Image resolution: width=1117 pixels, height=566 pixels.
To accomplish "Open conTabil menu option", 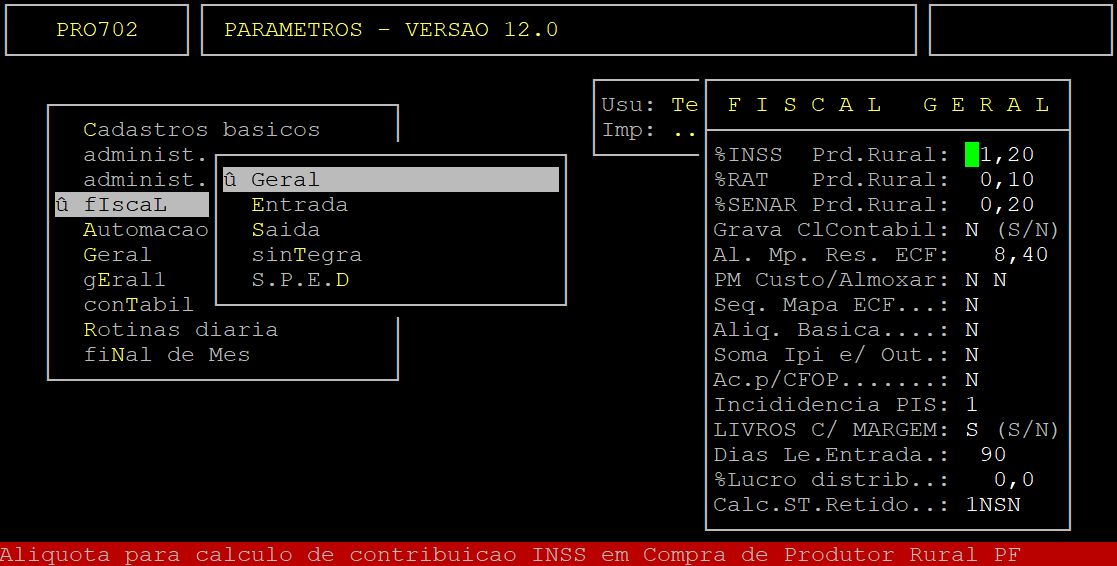I will click(138, 305).
